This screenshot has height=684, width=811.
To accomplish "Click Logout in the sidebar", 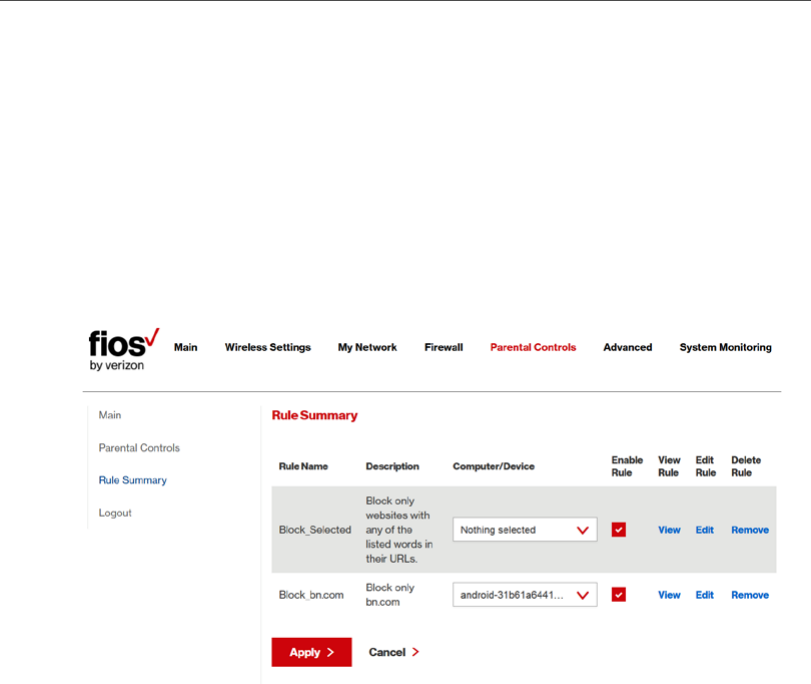I will [x=115, y=513].
